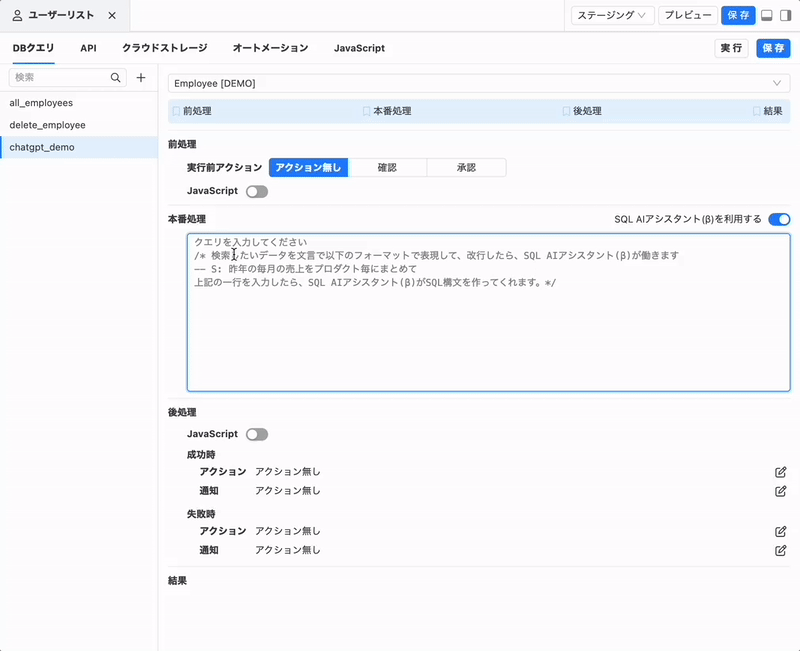Viewport: 800px width, 651px height.
Task: Enable JavaScript toggle in 後処理 section
Action: (x=257, y=434)
